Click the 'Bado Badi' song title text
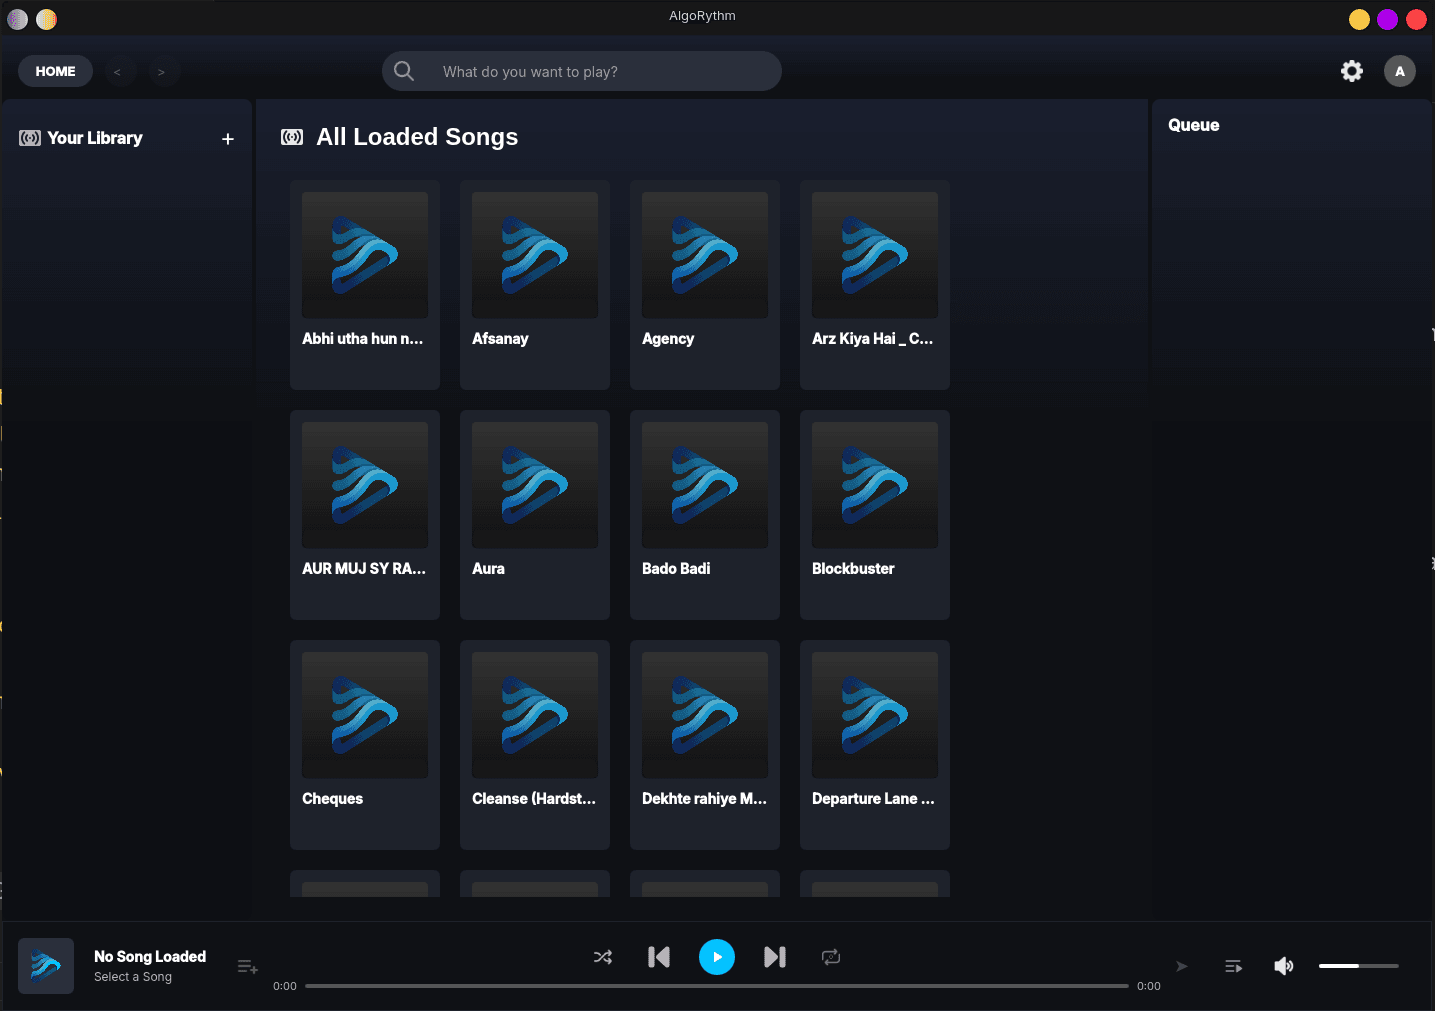Image resolution: width=1435 pixels, height=1011 pixels. pyautogui.click(x=676, y=569)
